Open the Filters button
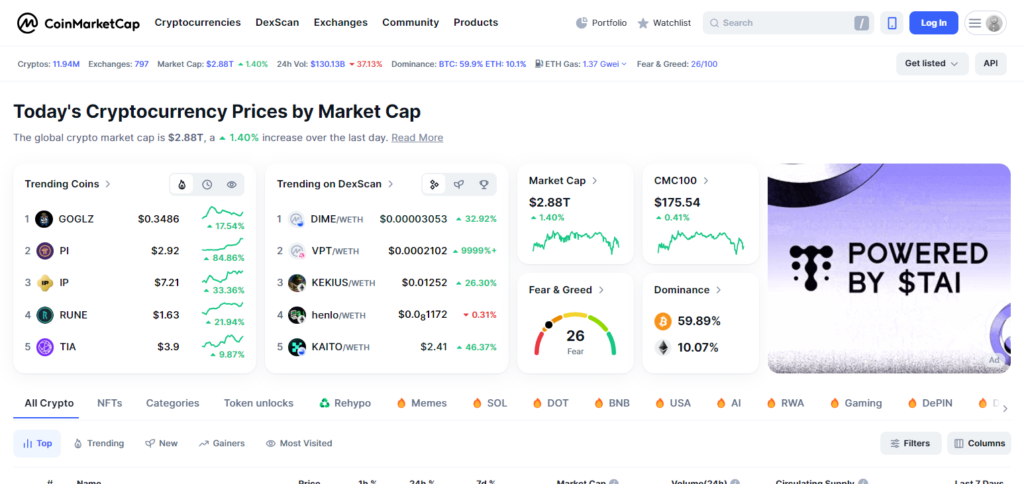Screen dimensions: 1024x484 tap(910, 443)
